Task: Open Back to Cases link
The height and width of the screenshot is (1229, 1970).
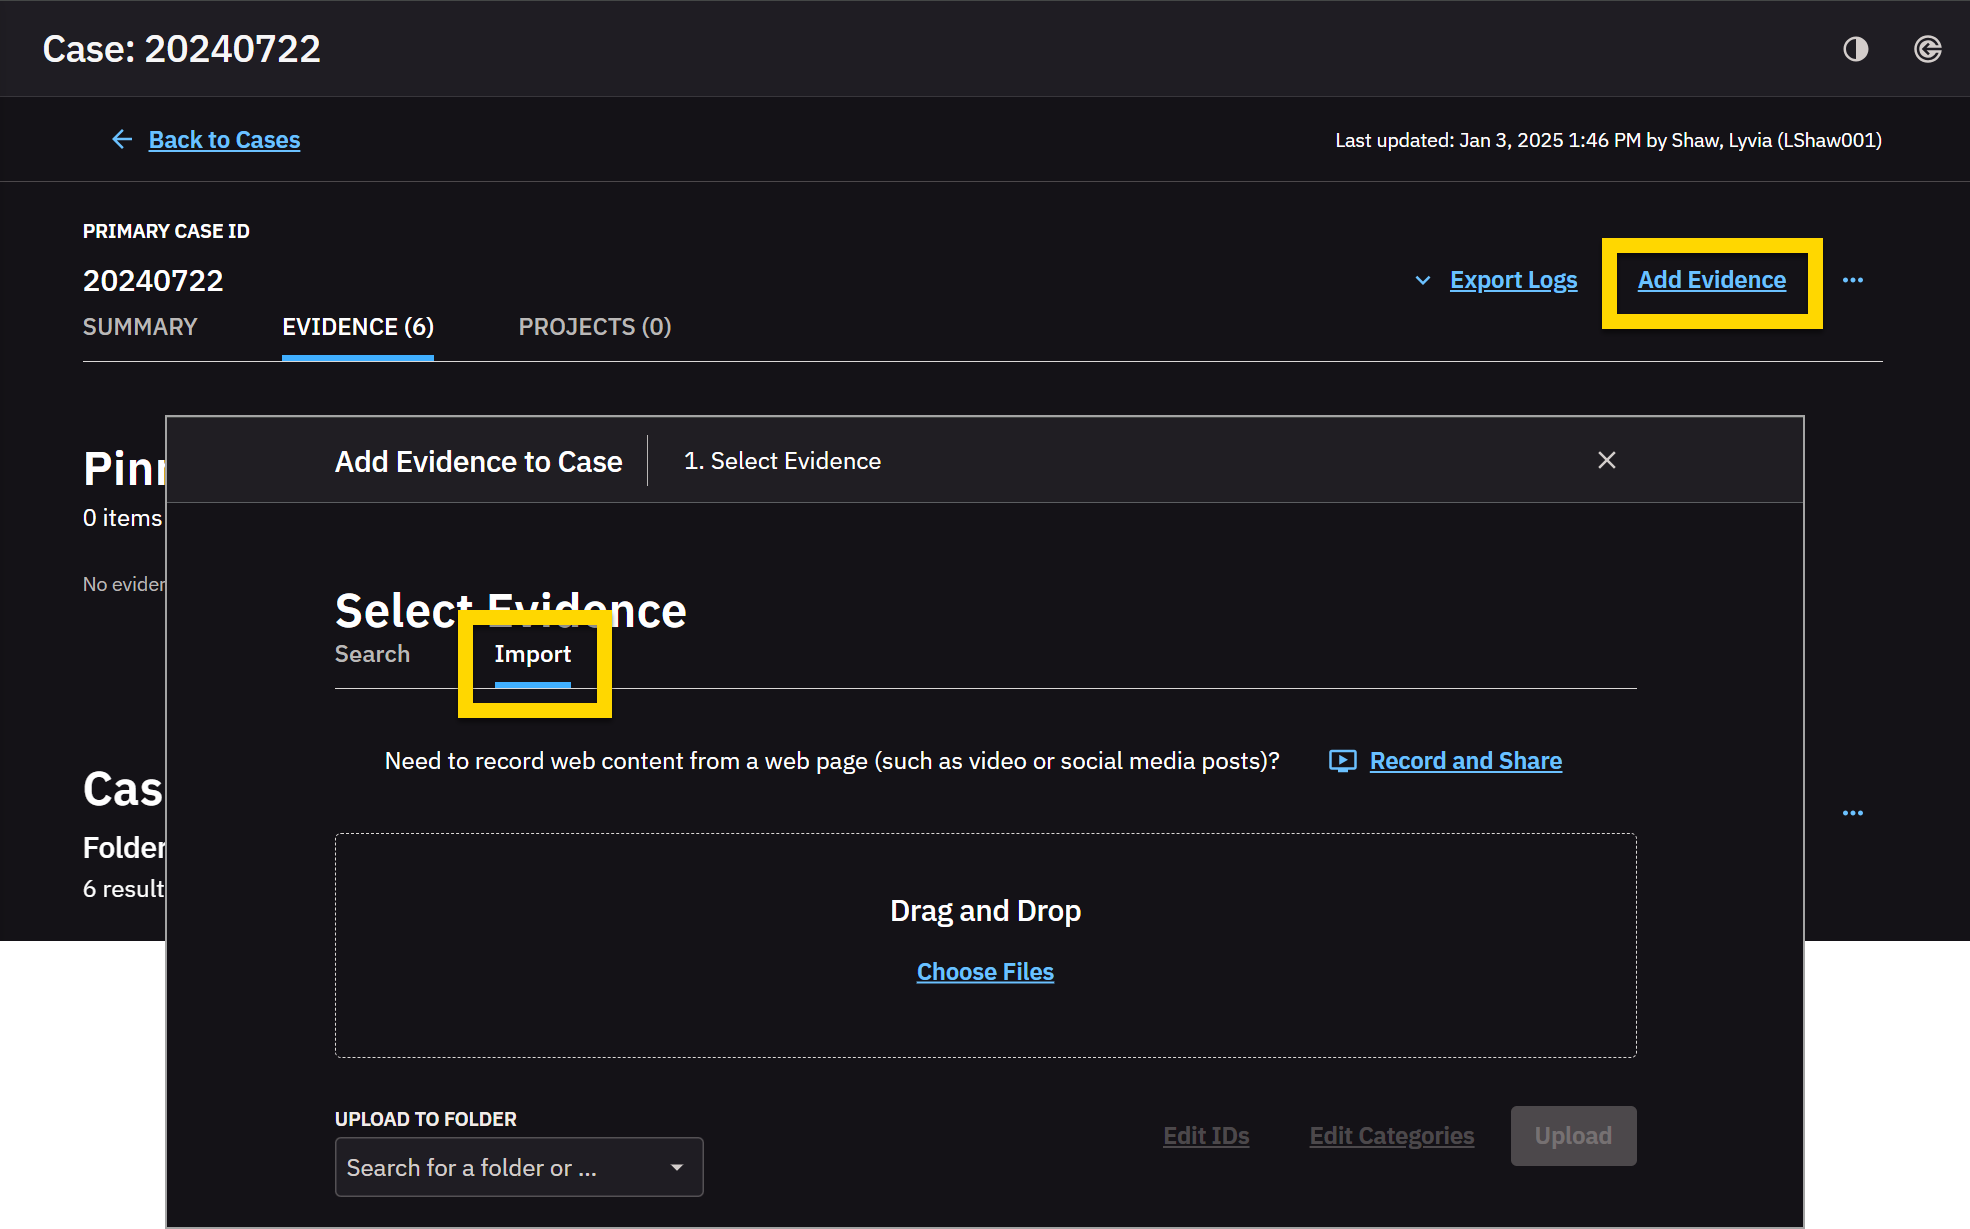Action: click(x=224, y=140)
